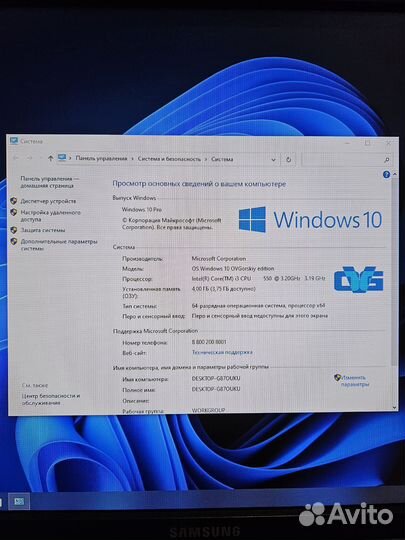Open Настройка удаленного доступа
This screenshot has height=540, width=405.
pyautogui.click(x=50, y=216)
